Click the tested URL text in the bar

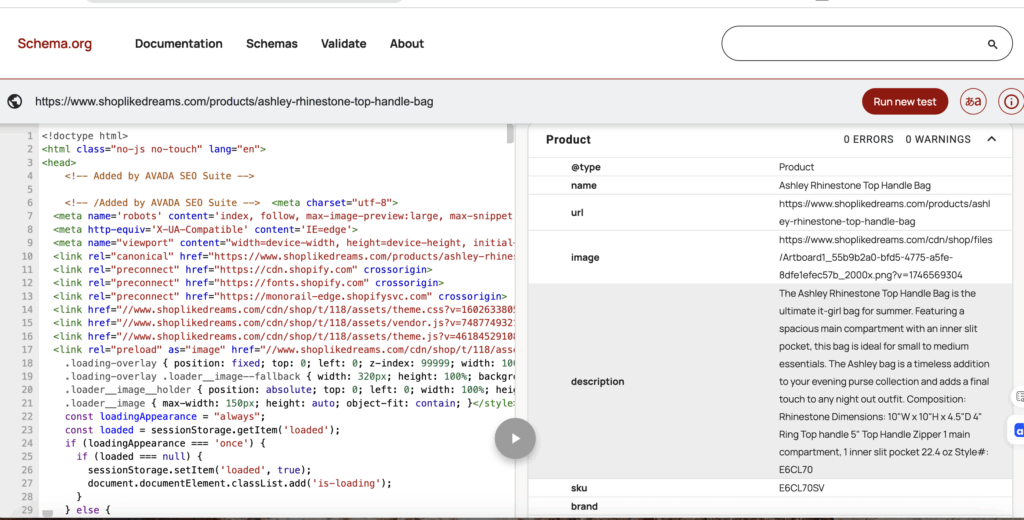pyautogui.click(x=234, y=101)
